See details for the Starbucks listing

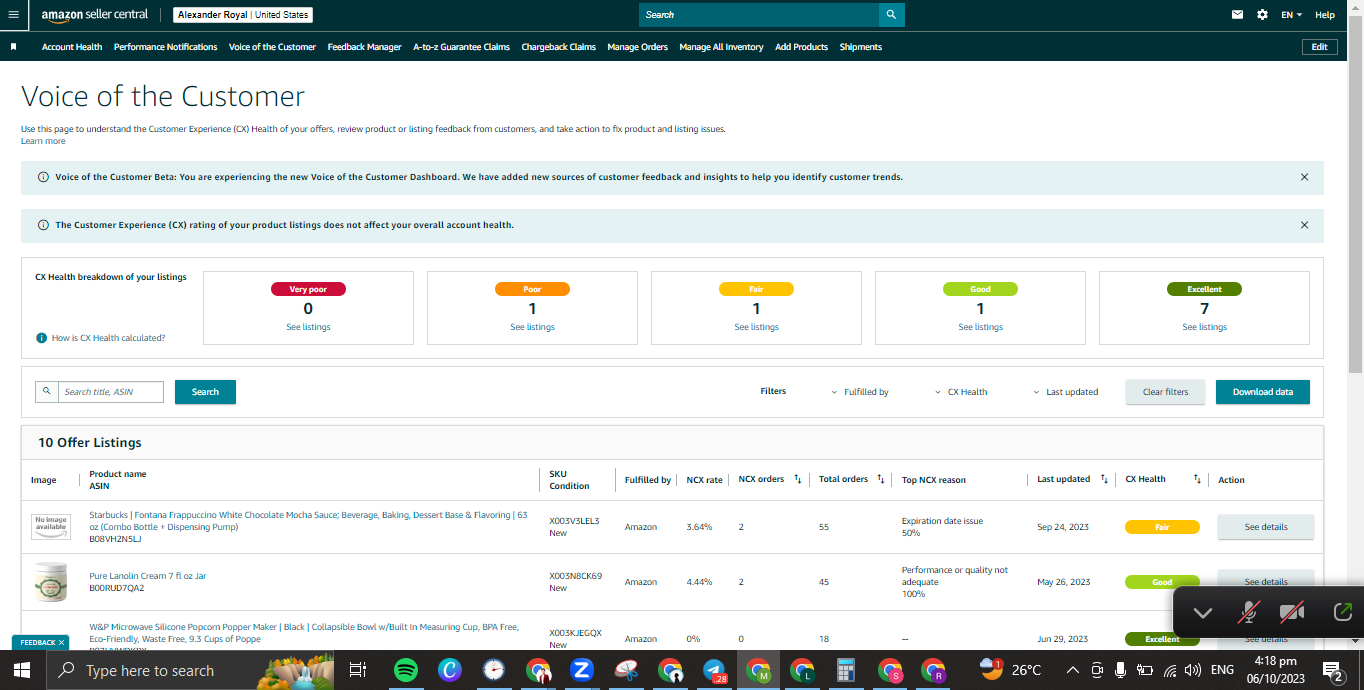[x=1265, y=527]
